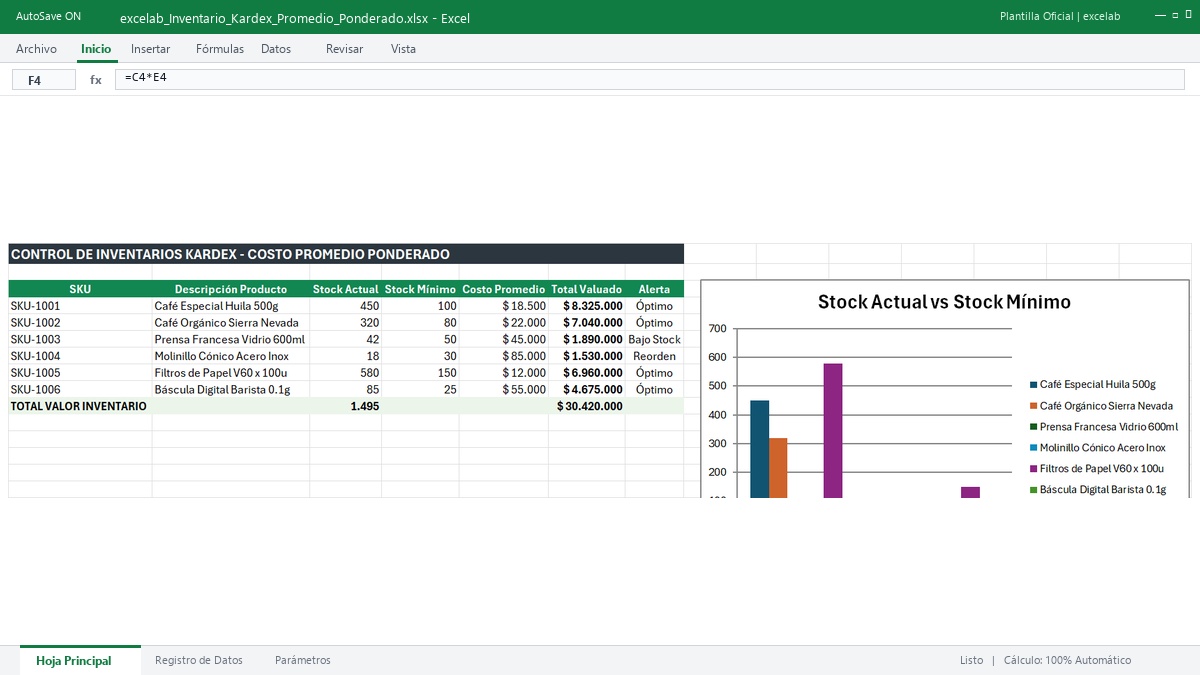Select cell SKU-1002
This screenshot has height=675, width=1200.
[80, 323]
